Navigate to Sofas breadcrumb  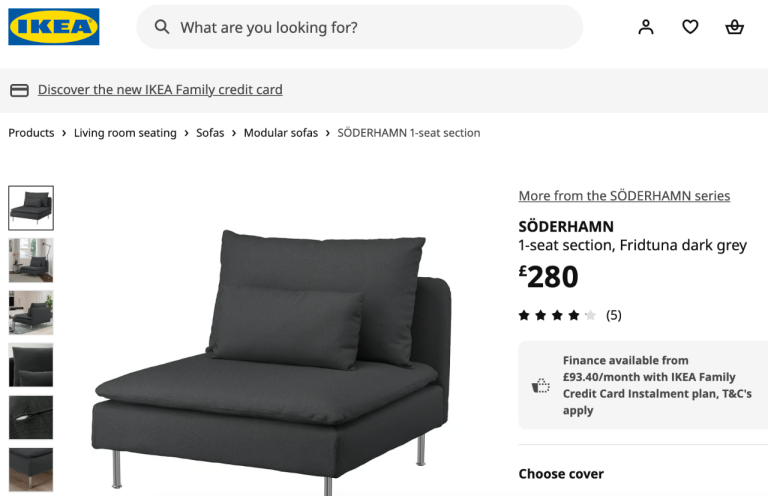click(x=210, y=133)
